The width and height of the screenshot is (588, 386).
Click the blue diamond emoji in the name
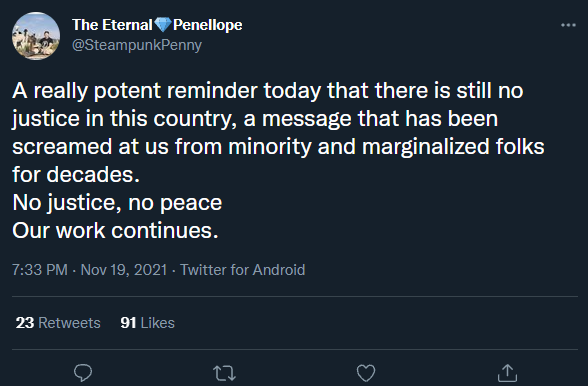(163, 25)
